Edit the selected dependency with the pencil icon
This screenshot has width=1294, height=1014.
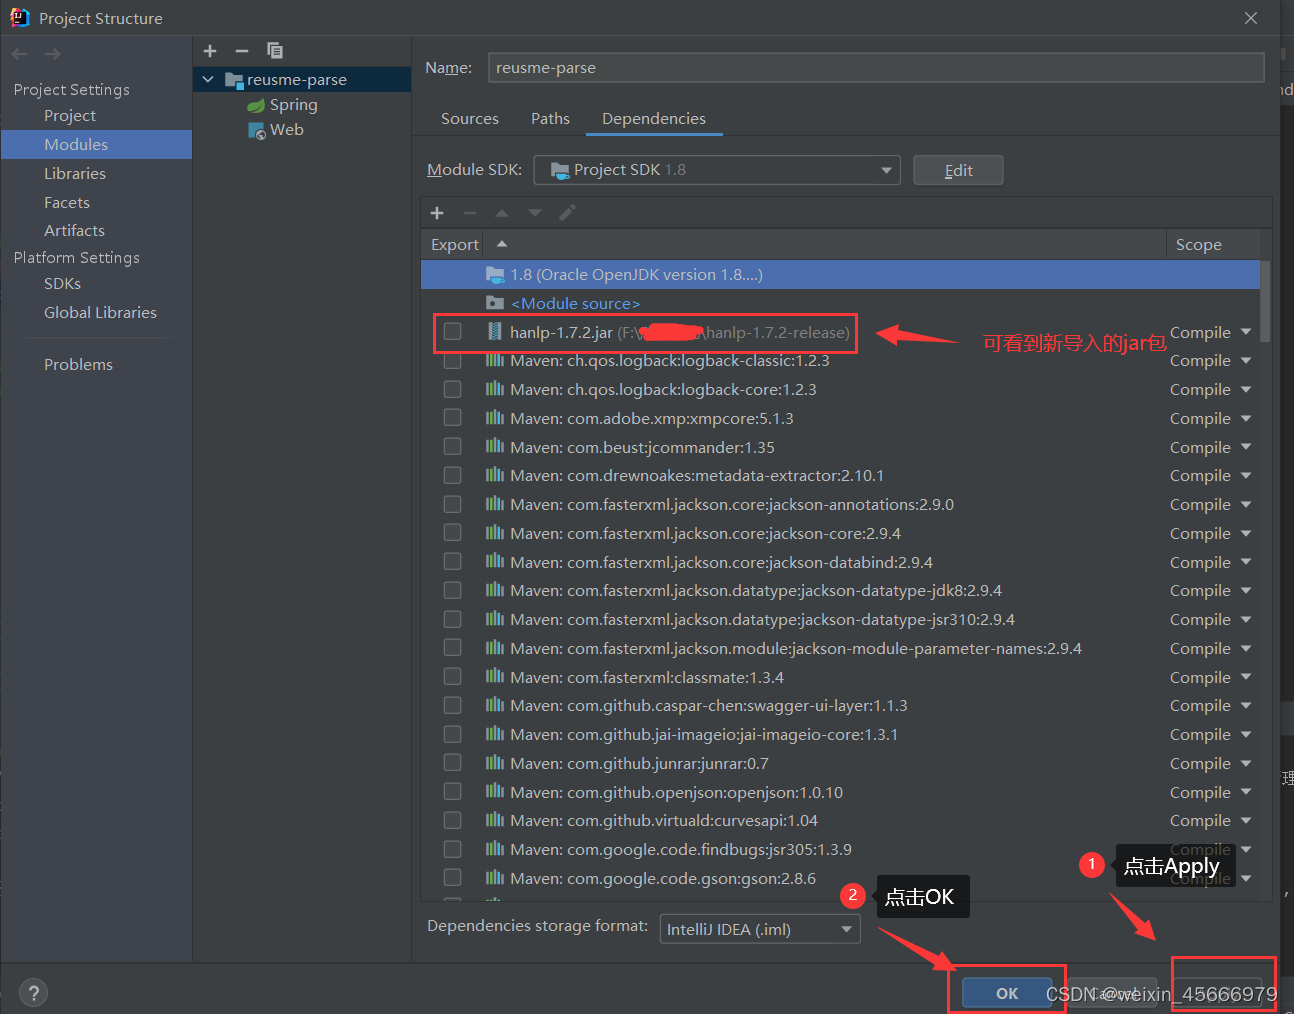pyautogui.click(x=566, y=213)
